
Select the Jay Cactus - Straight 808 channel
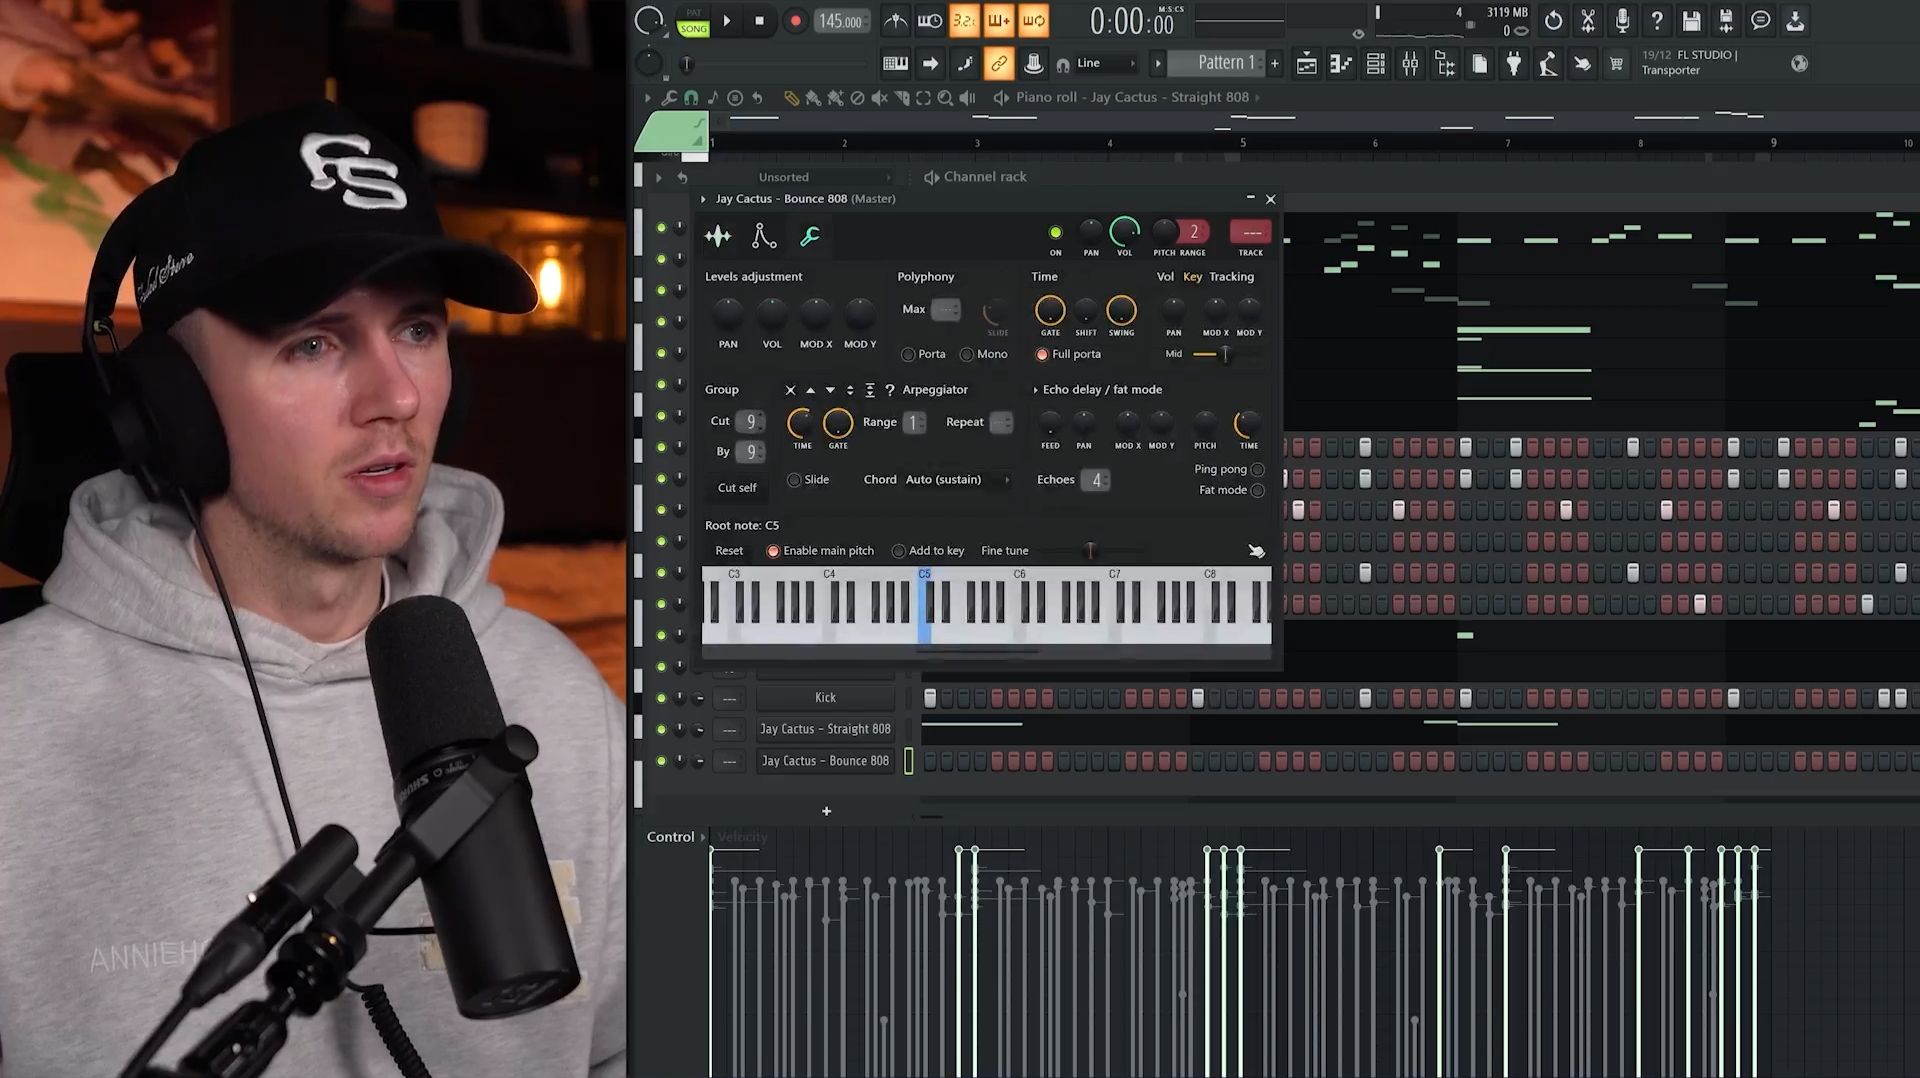click(x=825, y=729)
